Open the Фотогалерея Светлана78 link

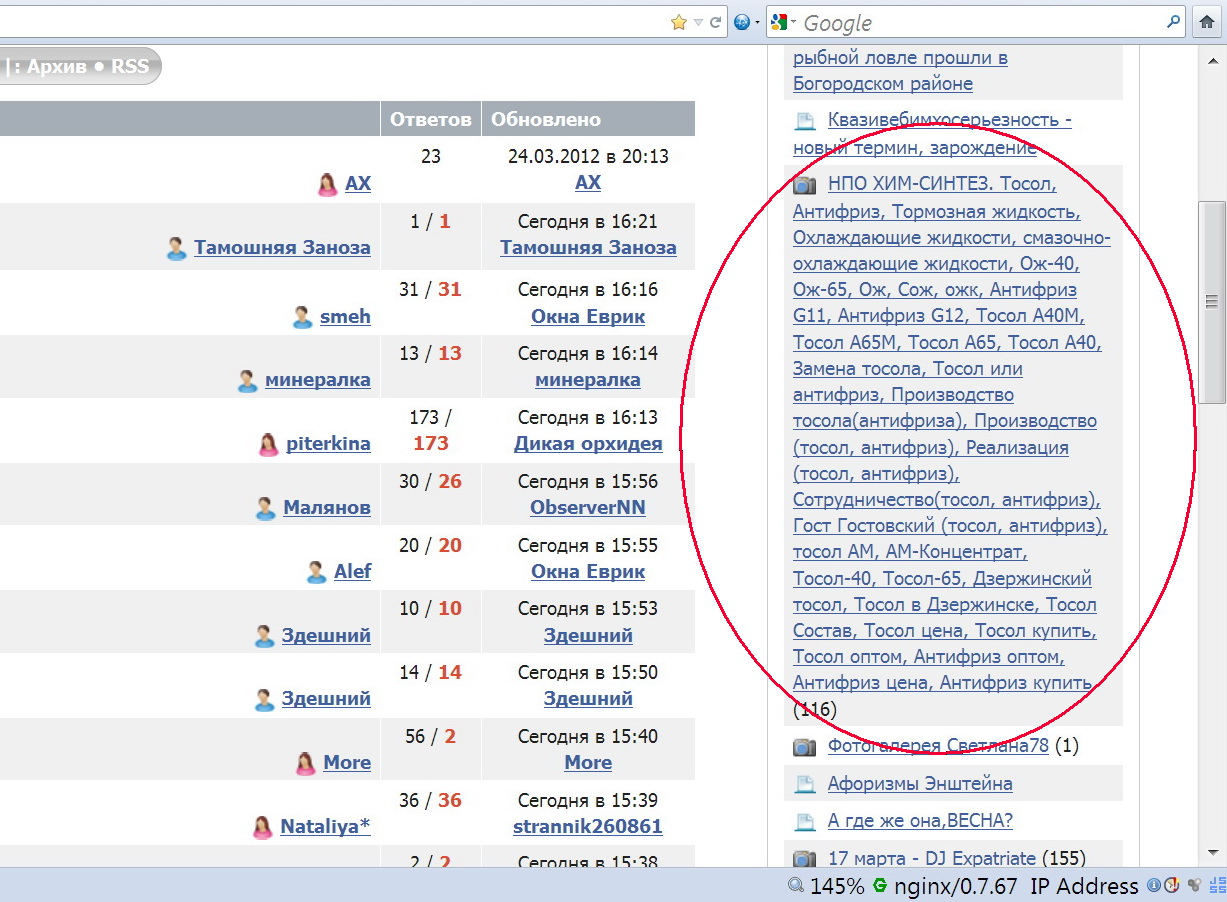938,747
